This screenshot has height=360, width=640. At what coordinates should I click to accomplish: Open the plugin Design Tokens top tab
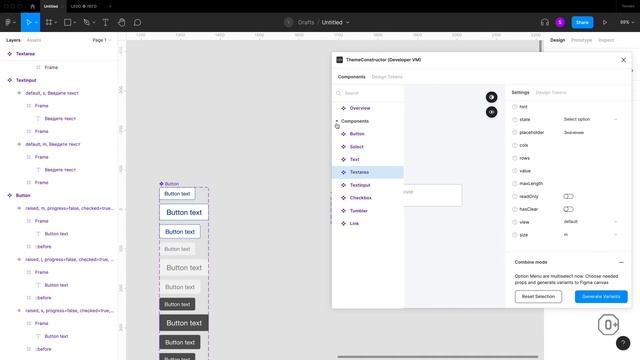click(x=387, y=77)
